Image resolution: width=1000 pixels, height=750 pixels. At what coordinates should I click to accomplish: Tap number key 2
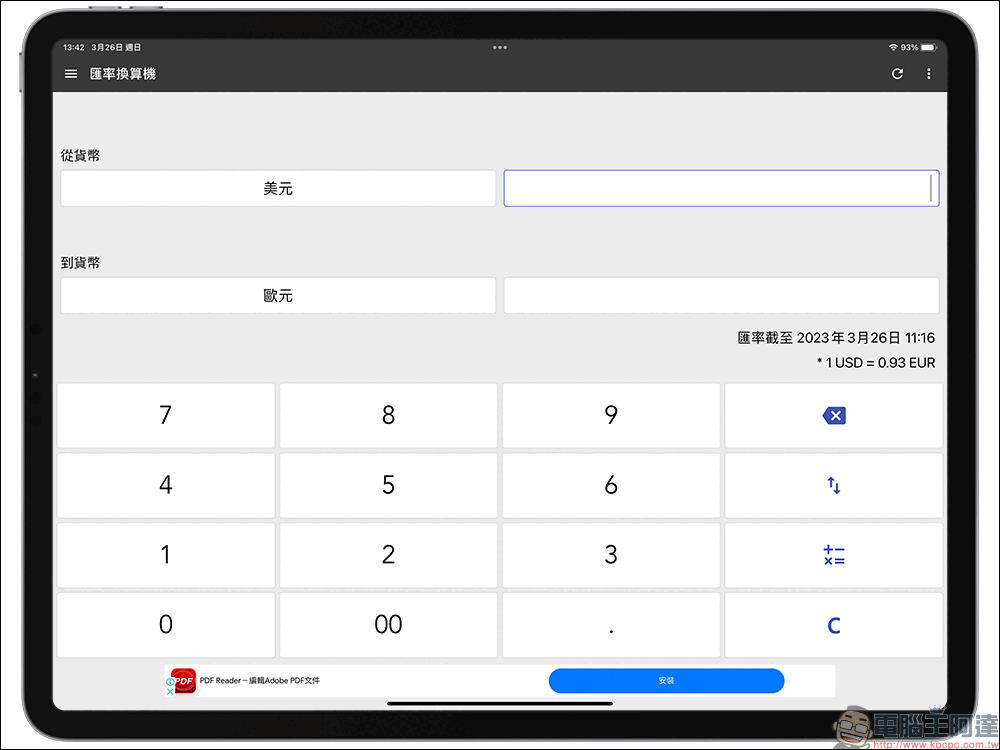point(388,555)
